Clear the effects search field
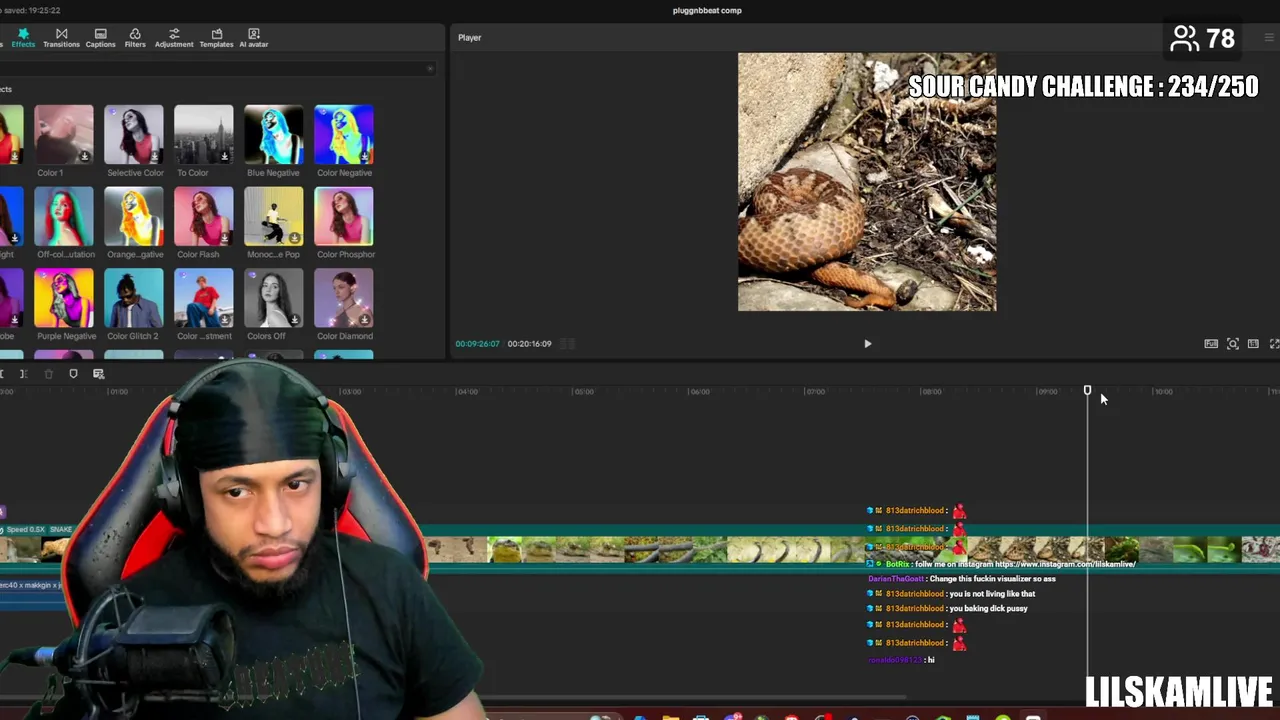The width and height of the screenshot is (1280, 720). pos(430,69)
